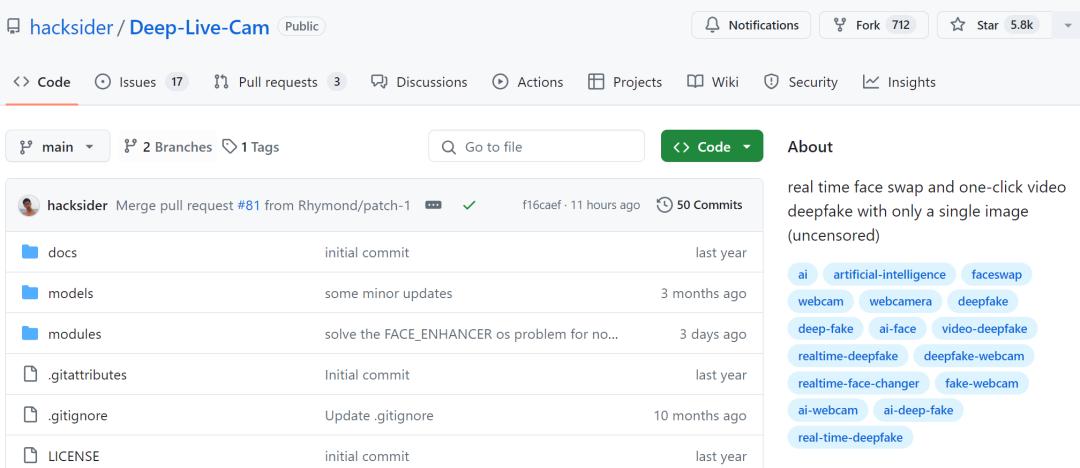Select the faceswap topic tag
Screen dimensions: 1080x468
996,274
